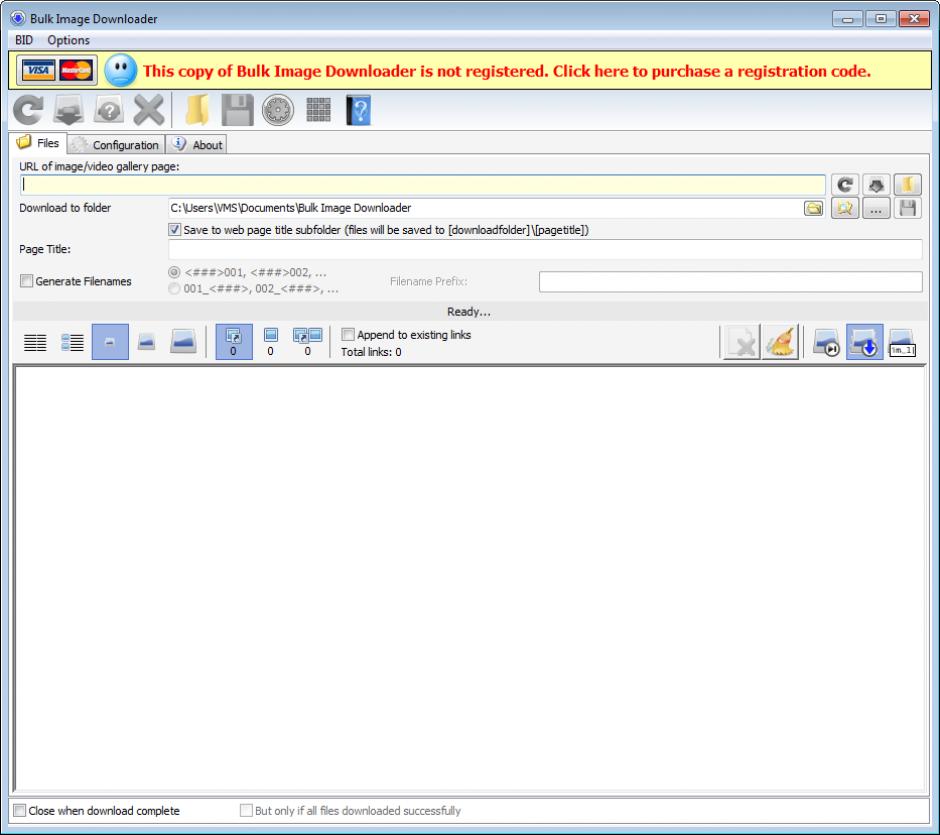This screenshot has height=835, width=940.
Task: Click the broom clear list icon
Action: pyautogui.click(x=781, y=342)
